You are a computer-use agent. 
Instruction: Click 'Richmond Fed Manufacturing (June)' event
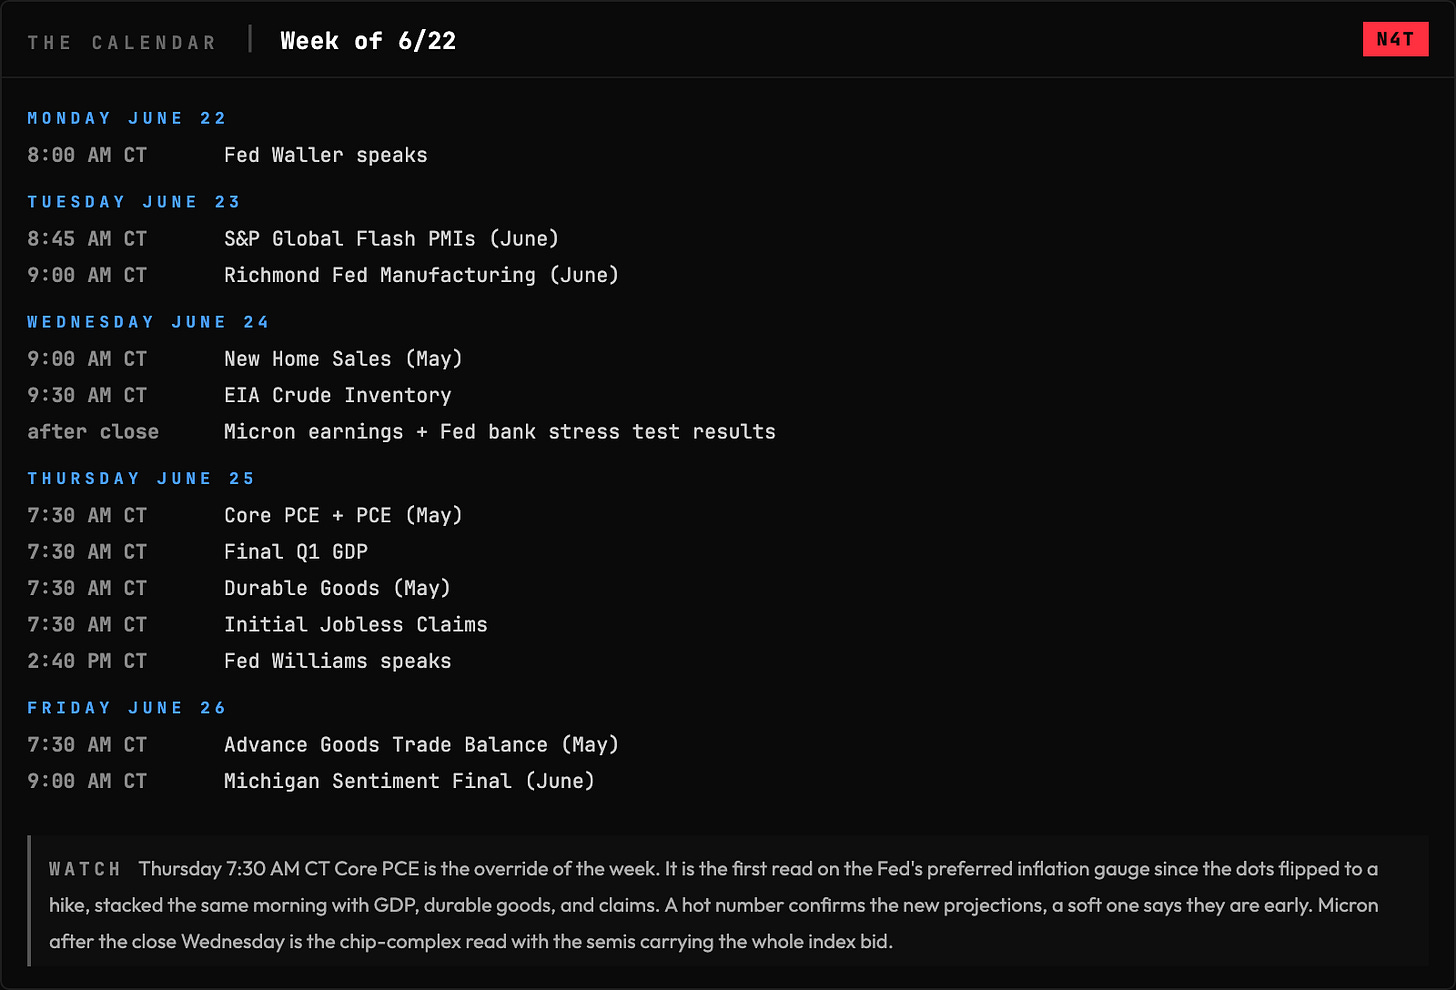click(422, 275)
